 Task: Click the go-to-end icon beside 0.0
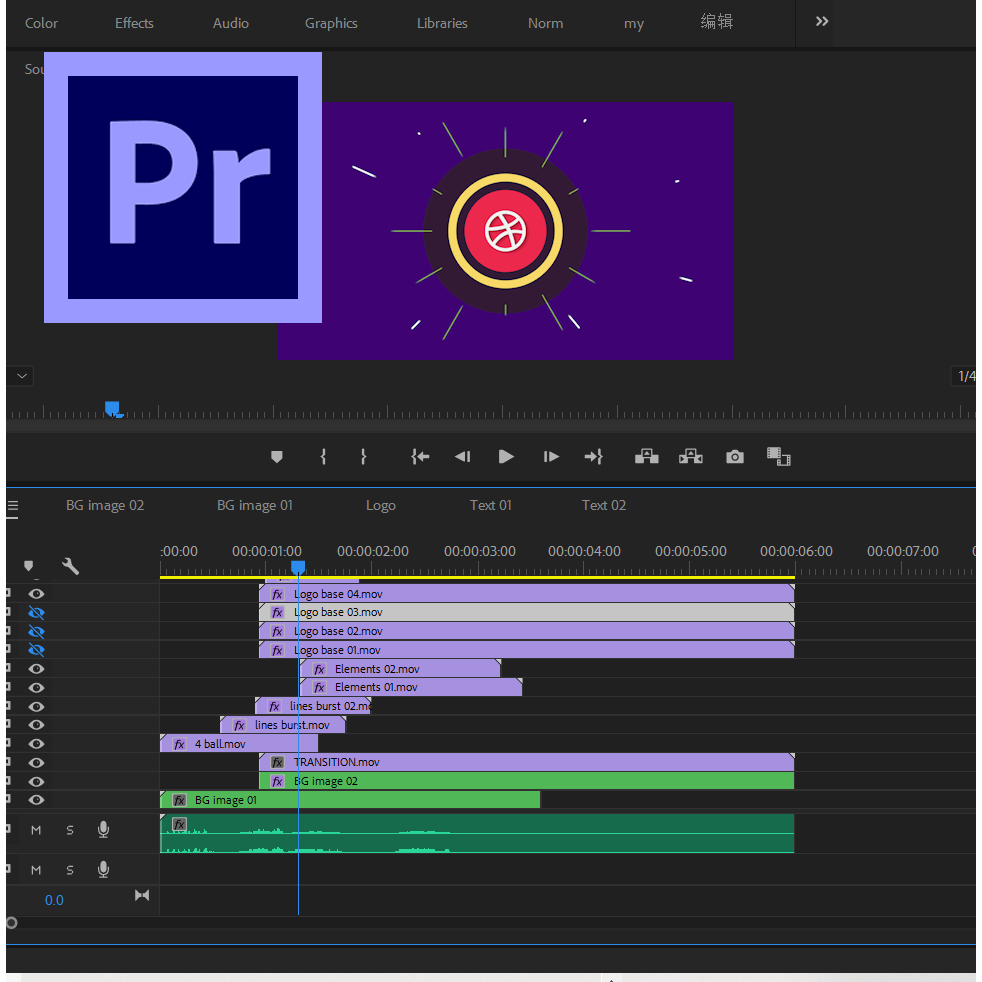142,896
